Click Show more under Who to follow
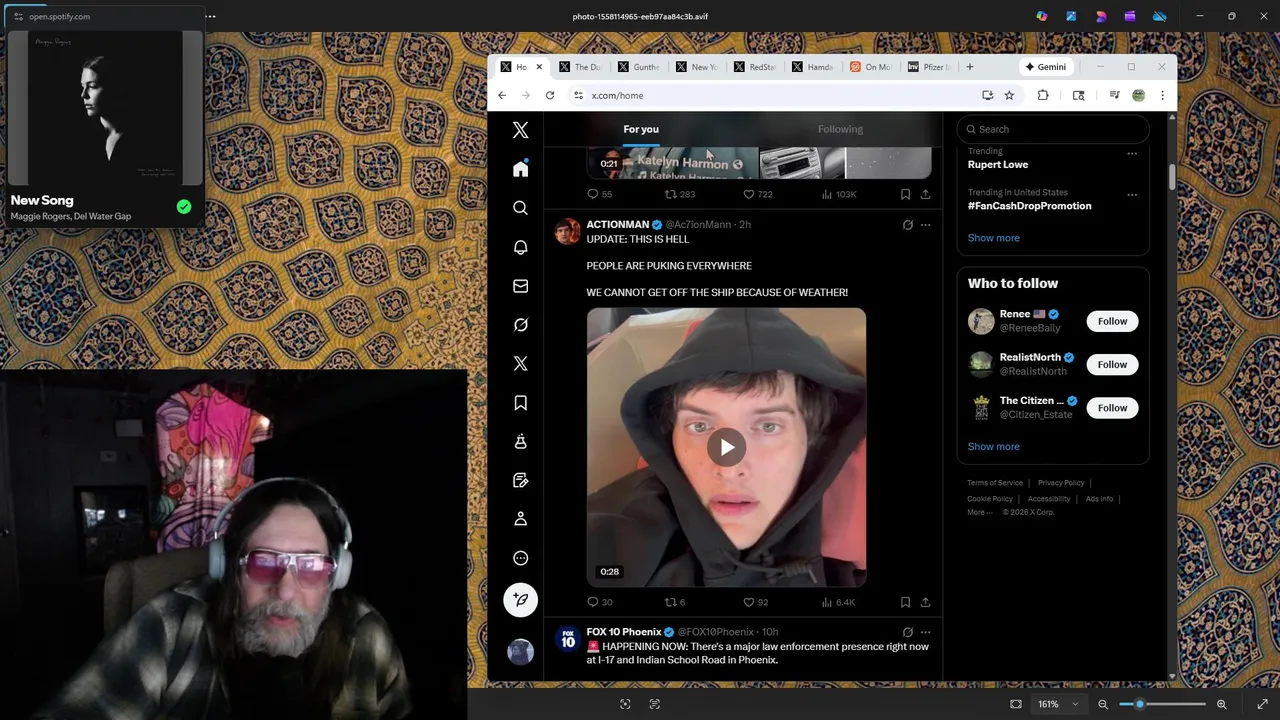Screen dimensions: 1280x720 pos(993,447)
